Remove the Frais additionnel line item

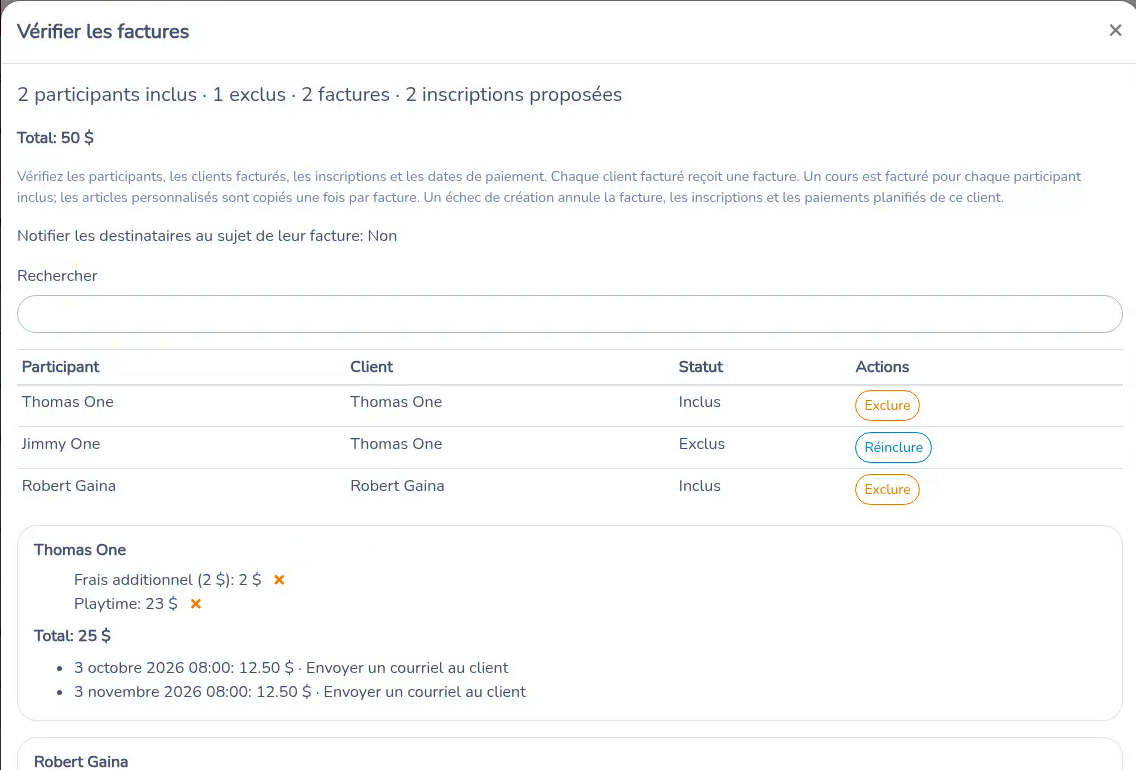point(279,579)
